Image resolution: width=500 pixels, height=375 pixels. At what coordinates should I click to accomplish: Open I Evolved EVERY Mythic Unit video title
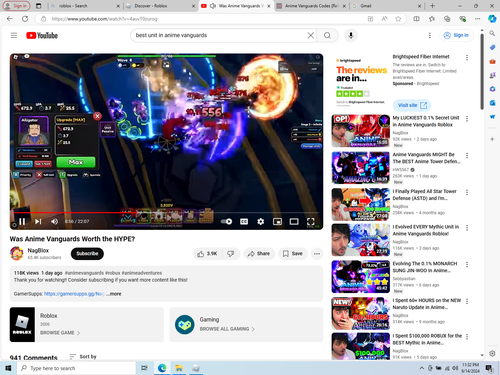coord(426,230)
